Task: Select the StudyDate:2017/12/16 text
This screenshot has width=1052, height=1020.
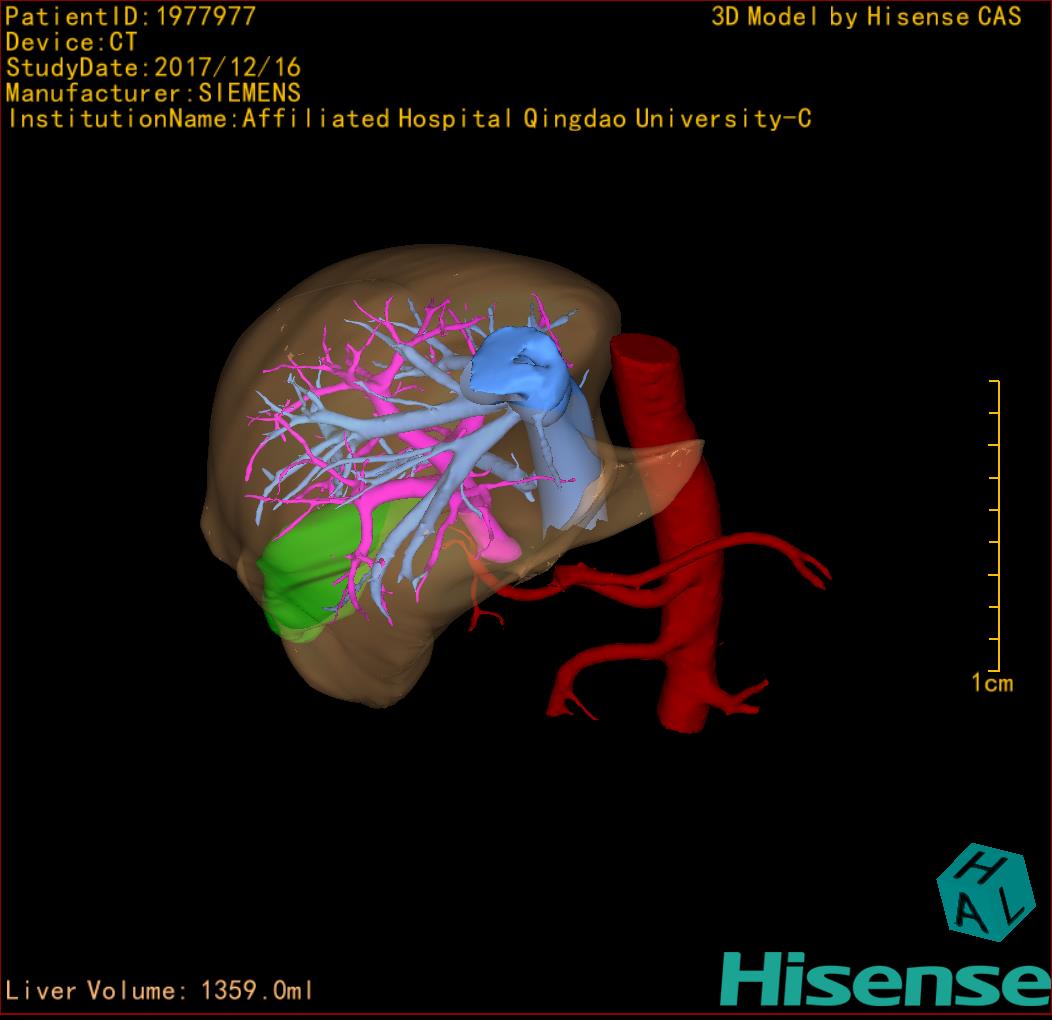Action: (x=153, y=68)
